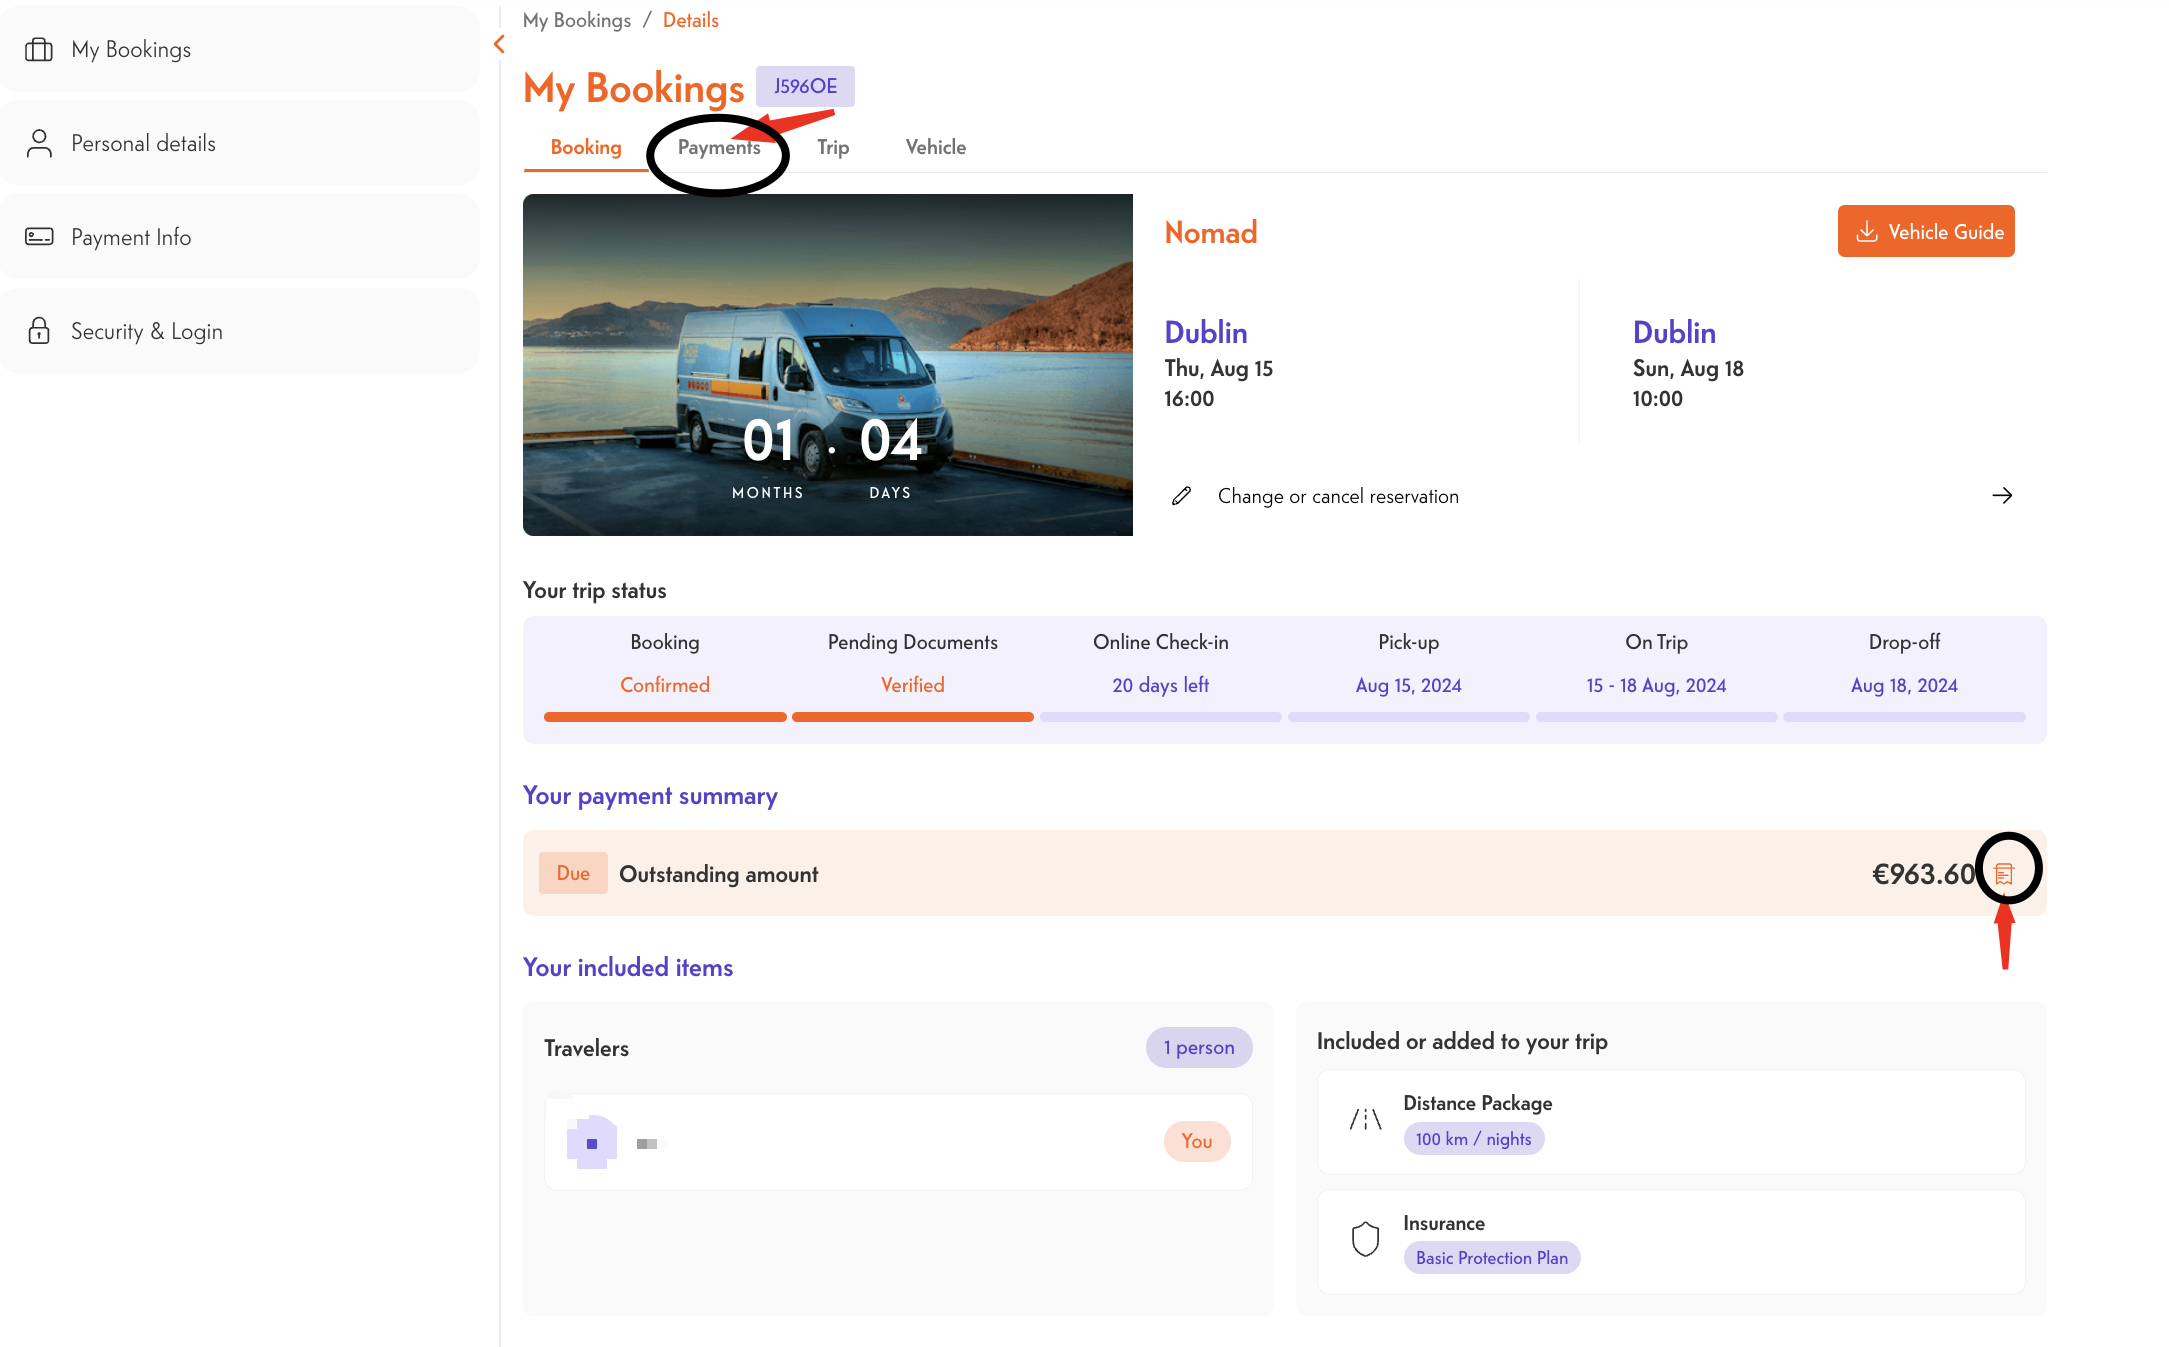Click the Distance Package road icon
Screen dimensions: 2169x1347
(x=1365, y=1120)
